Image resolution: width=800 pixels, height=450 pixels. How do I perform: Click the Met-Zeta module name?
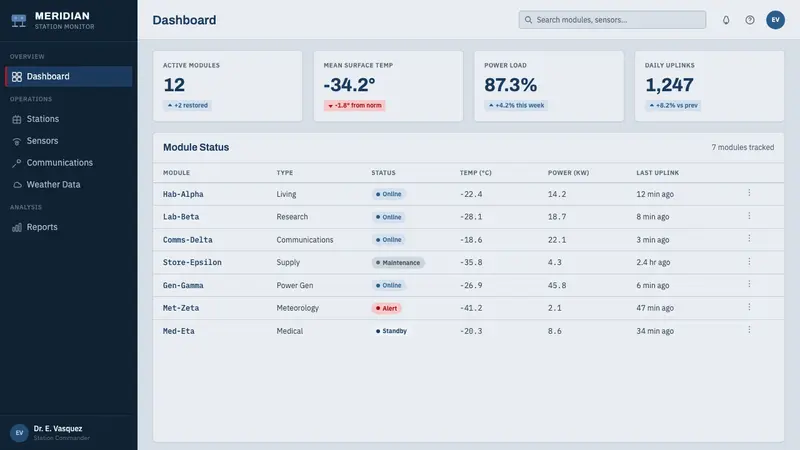pyautogui.click(x=181, y=308)
